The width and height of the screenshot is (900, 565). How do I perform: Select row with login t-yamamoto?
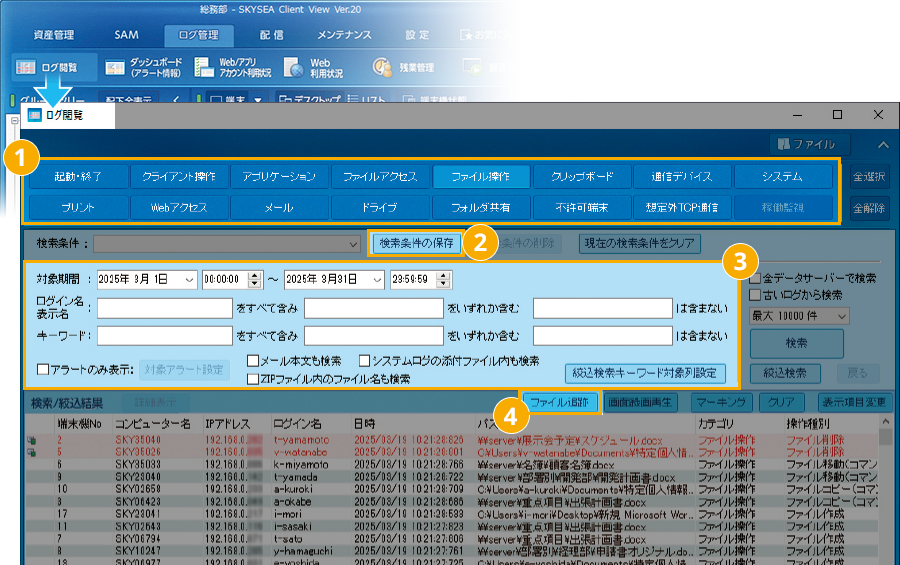[452, 440]
